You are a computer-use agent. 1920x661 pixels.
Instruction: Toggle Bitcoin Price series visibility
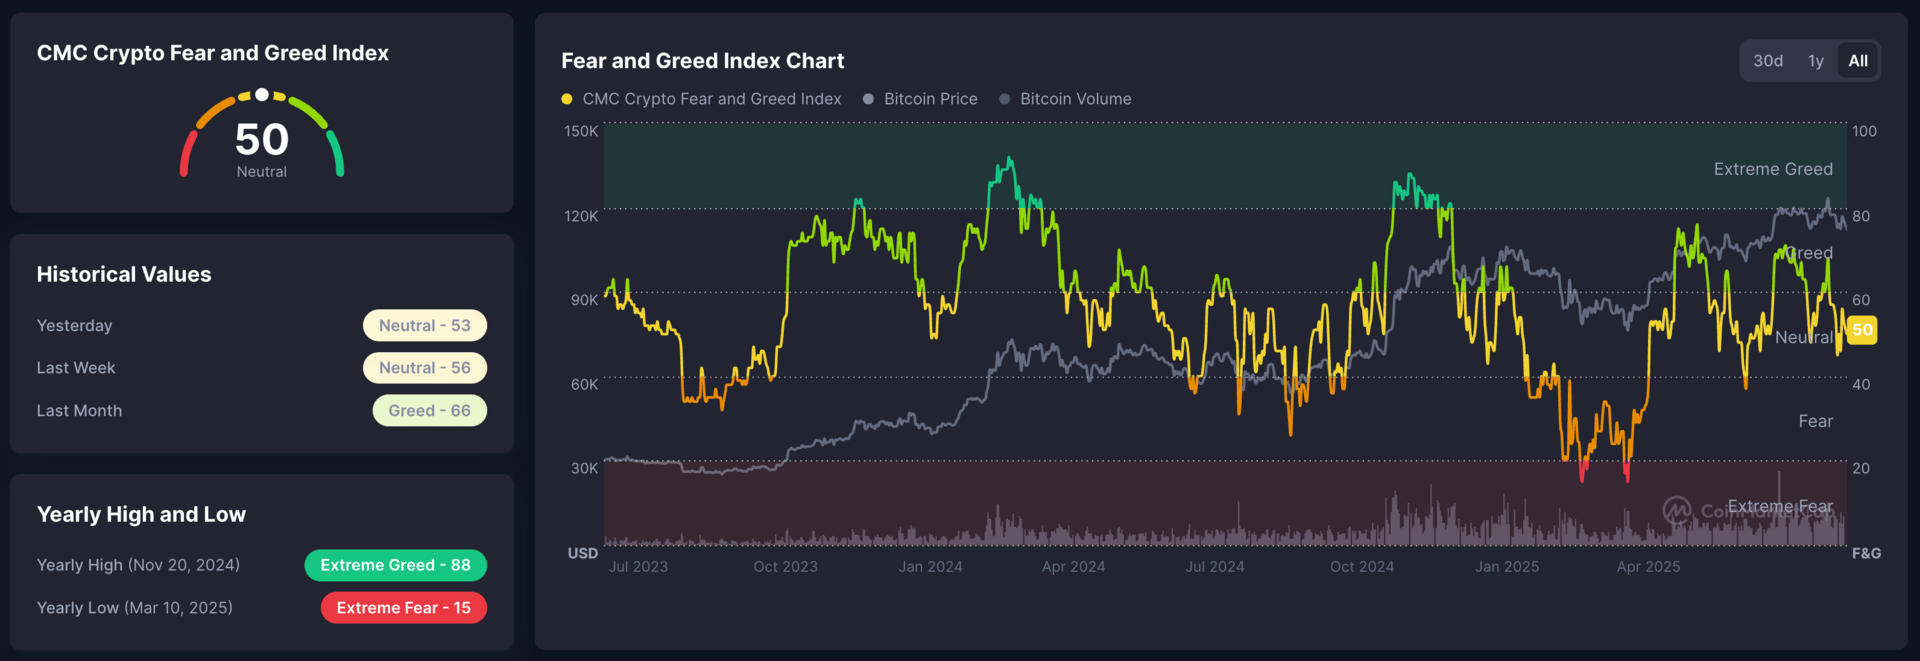pos(920,99)
